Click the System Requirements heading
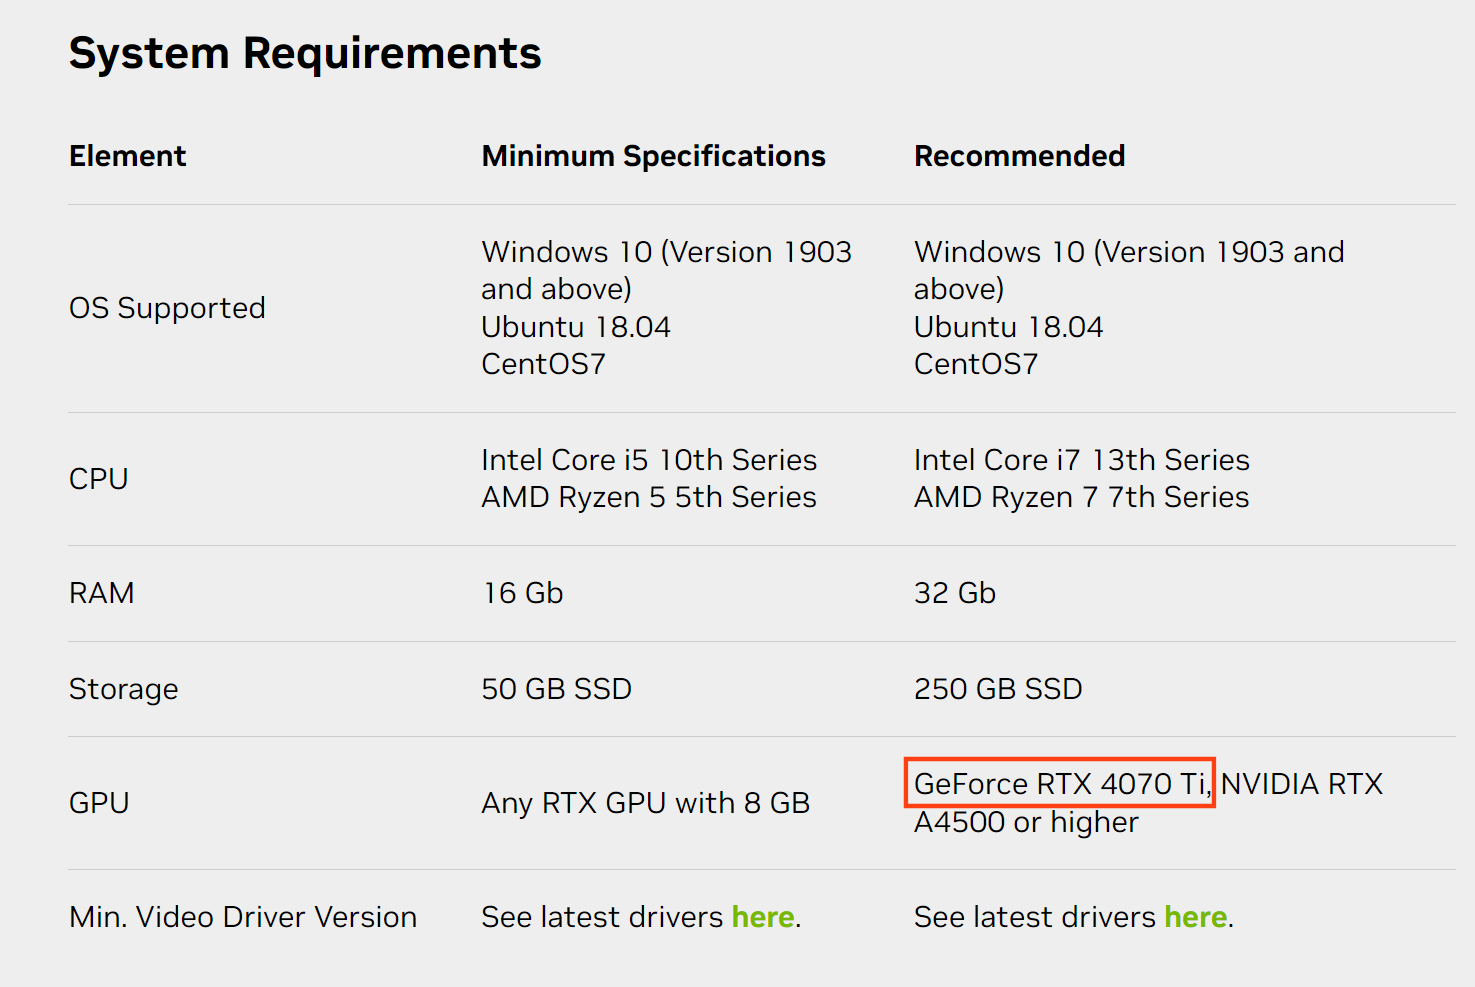This screenshot has width=1475, height=987. (305, 53)
